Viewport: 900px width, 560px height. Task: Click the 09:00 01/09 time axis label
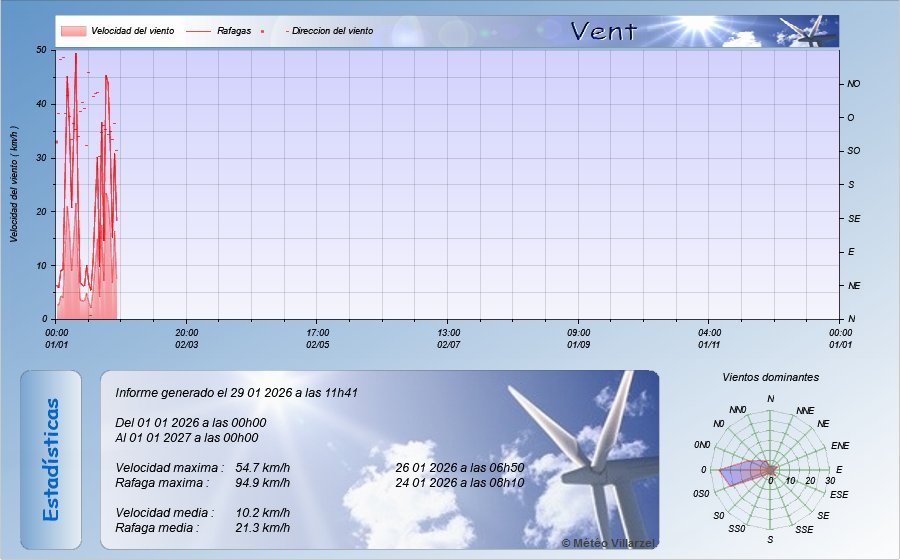tap(579, 338)
